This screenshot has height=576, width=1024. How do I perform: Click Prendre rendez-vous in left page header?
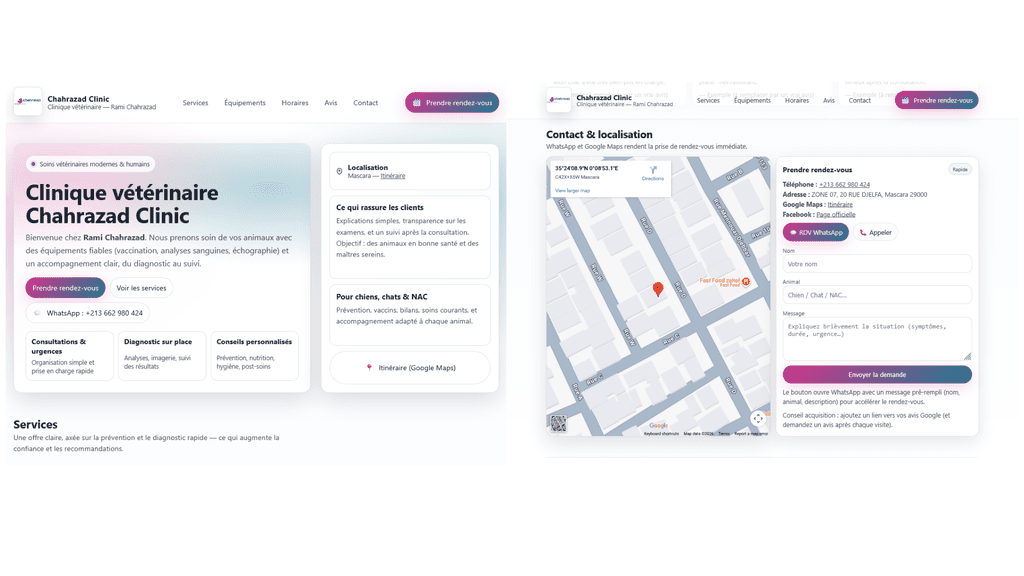click(452, 103)
